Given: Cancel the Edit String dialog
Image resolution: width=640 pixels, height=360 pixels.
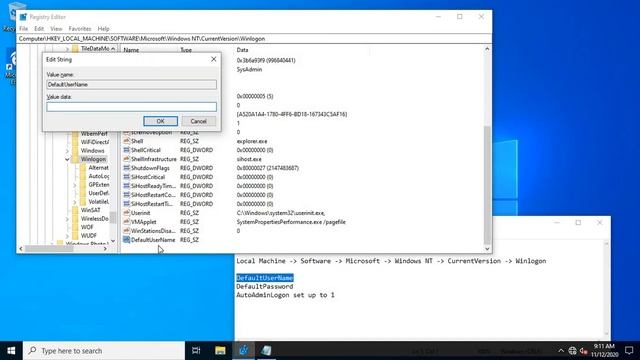Looking at the screenshot, I should pyautogui.click(x=198, y=121).
